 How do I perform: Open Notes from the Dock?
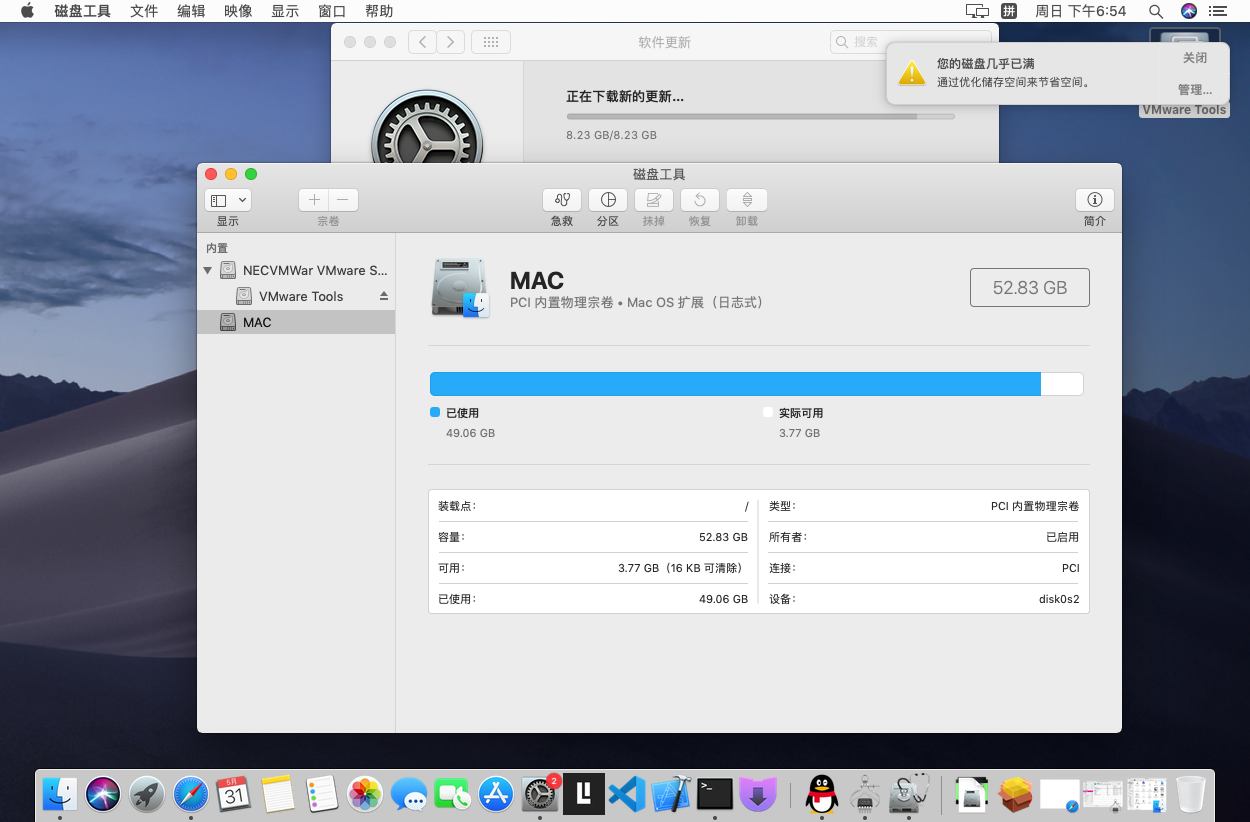pos(278,794)
